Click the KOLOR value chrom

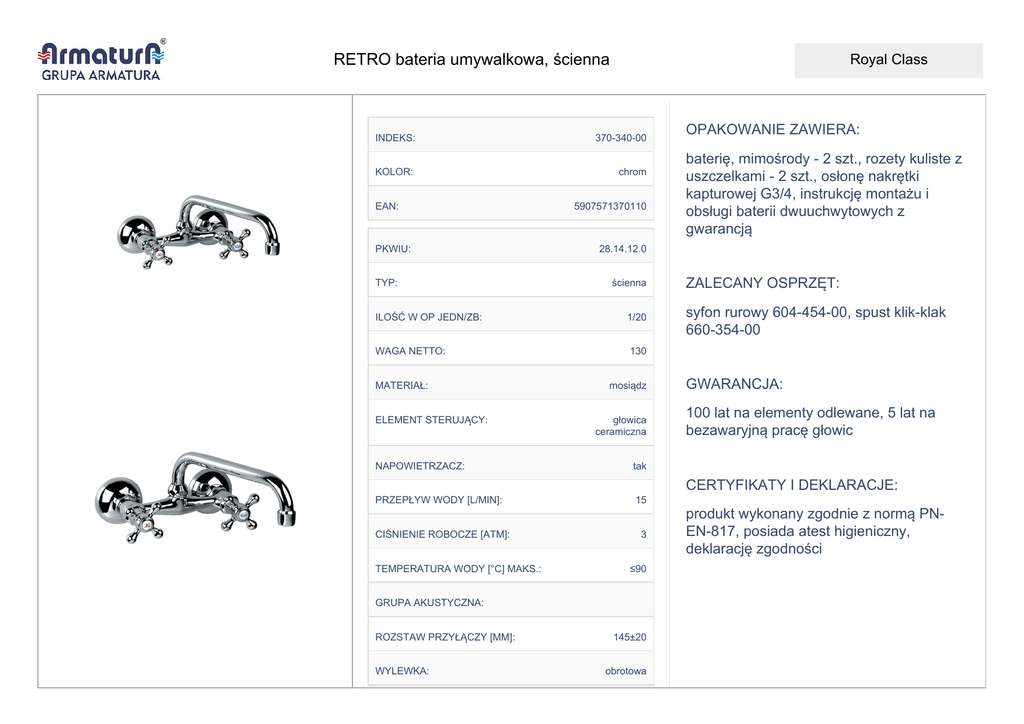pyautogui.click(x=632, y=172)
